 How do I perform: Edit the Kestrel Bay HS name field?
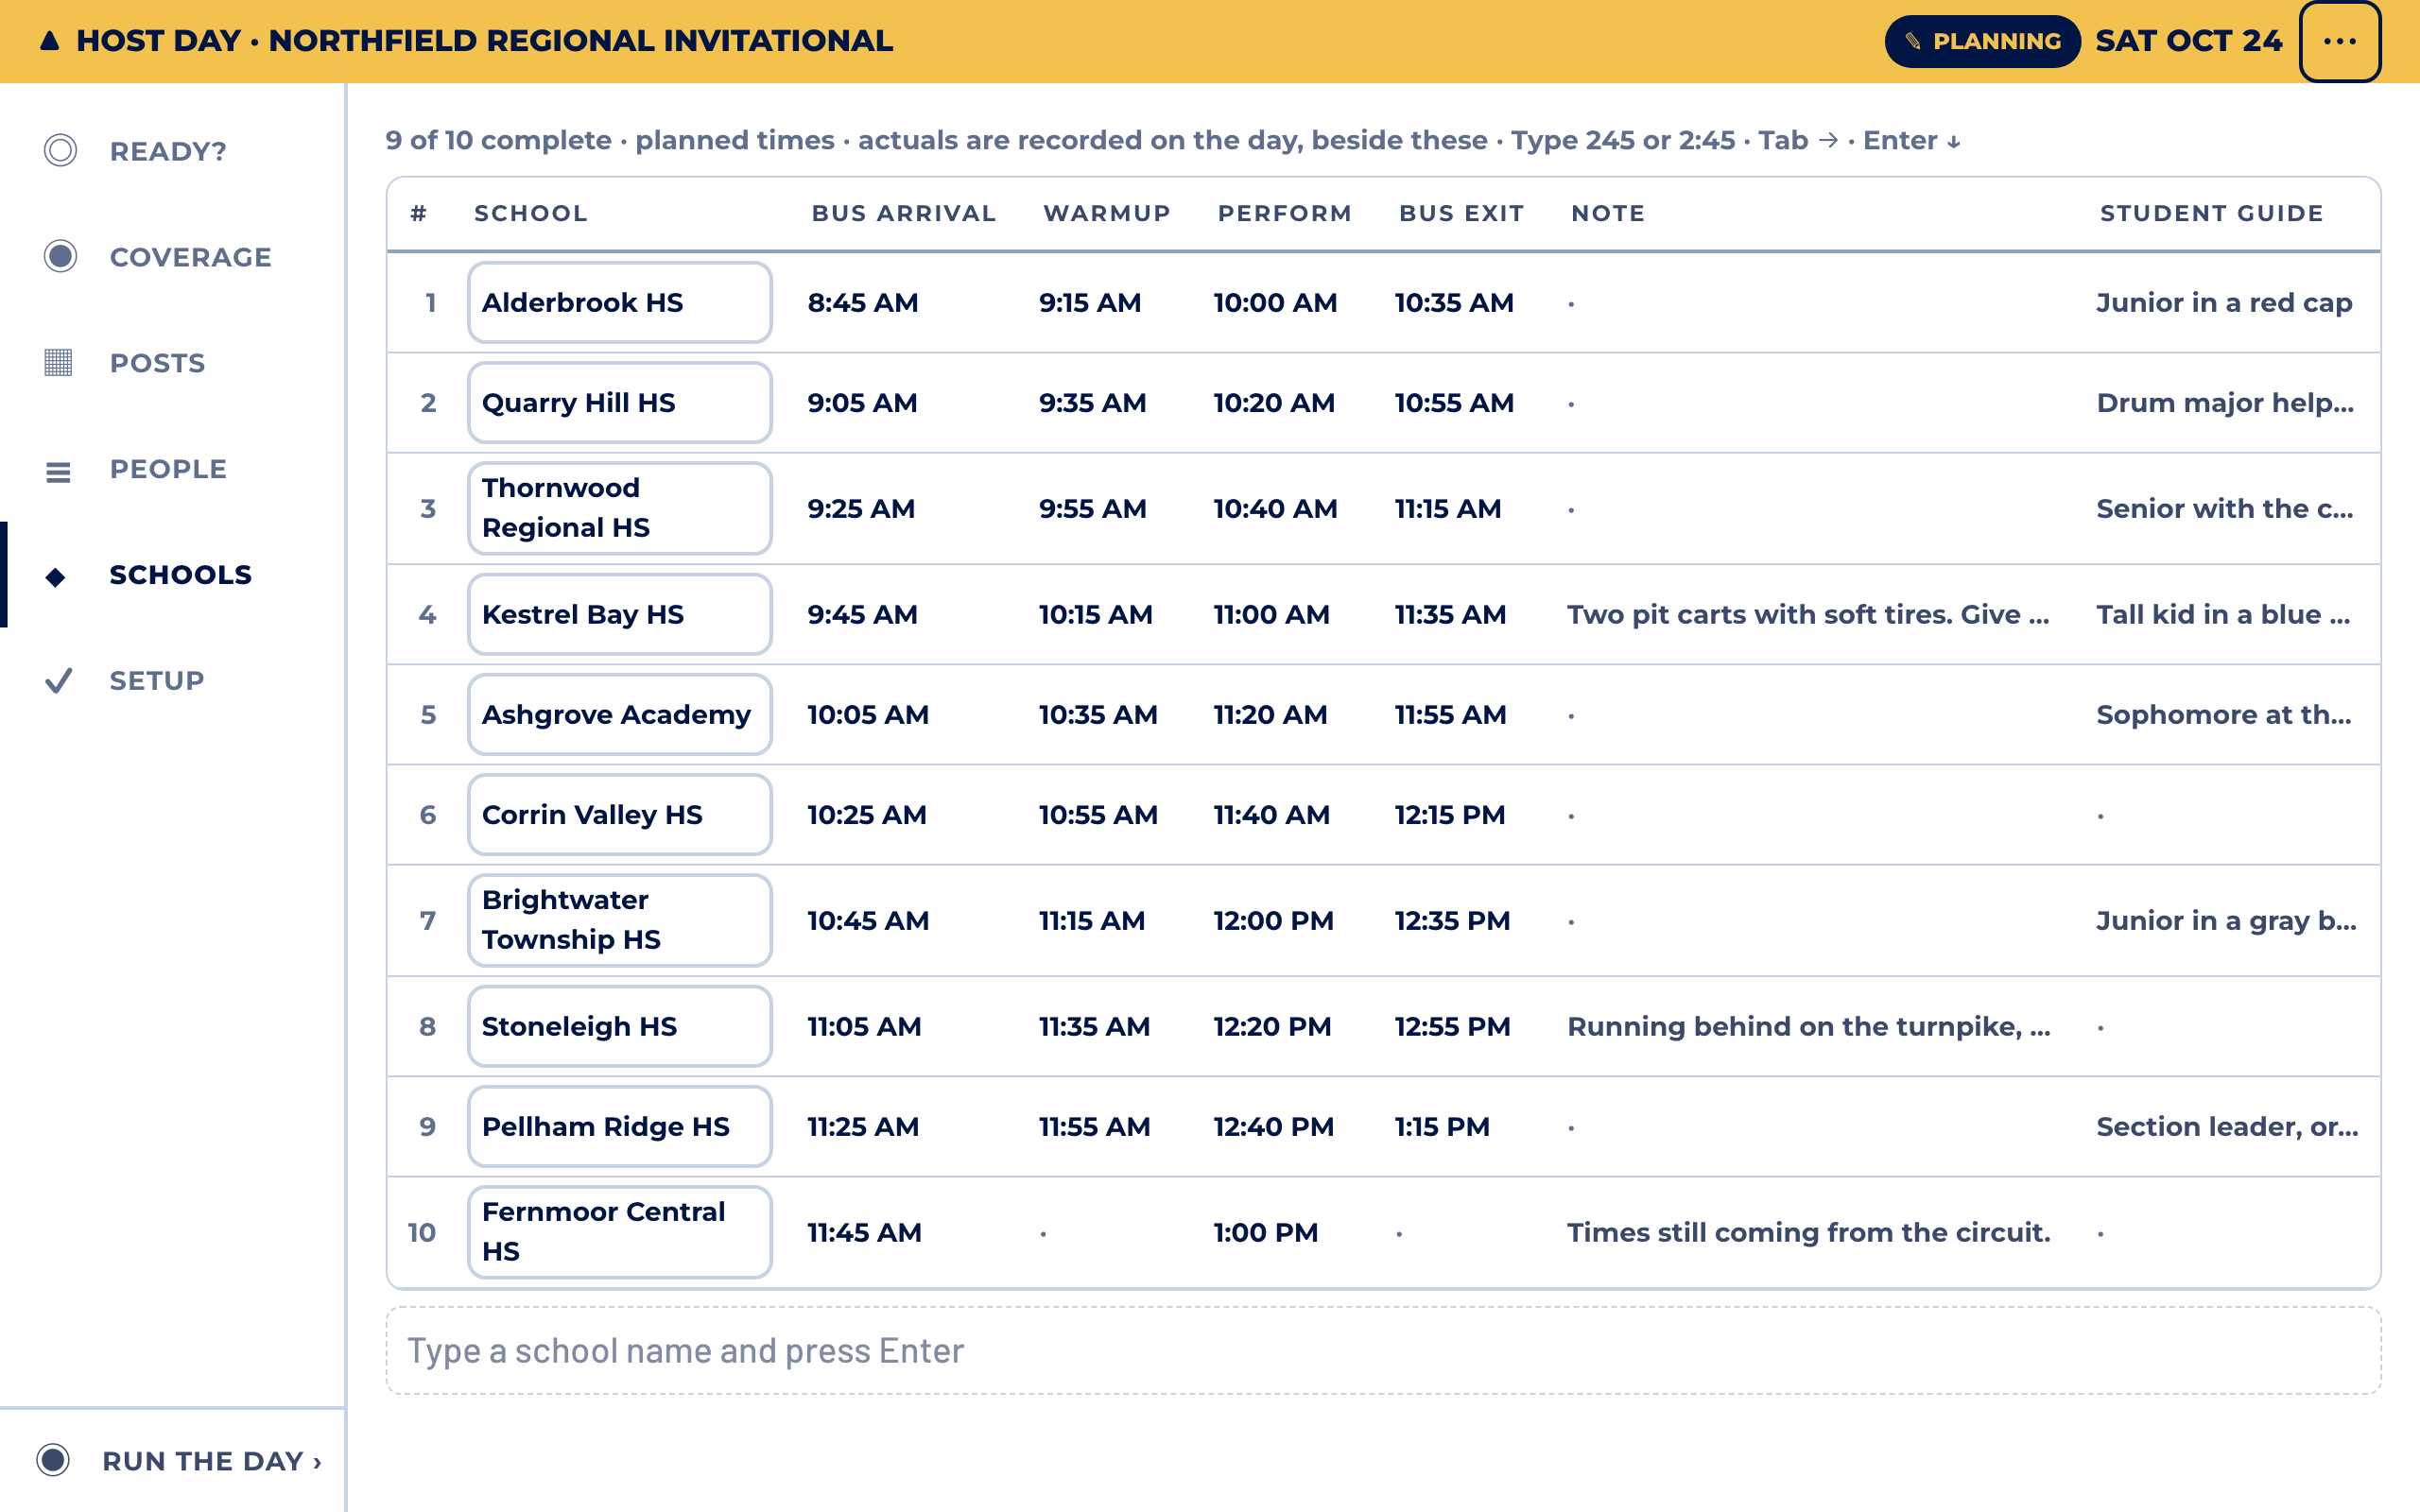(620, 615)
